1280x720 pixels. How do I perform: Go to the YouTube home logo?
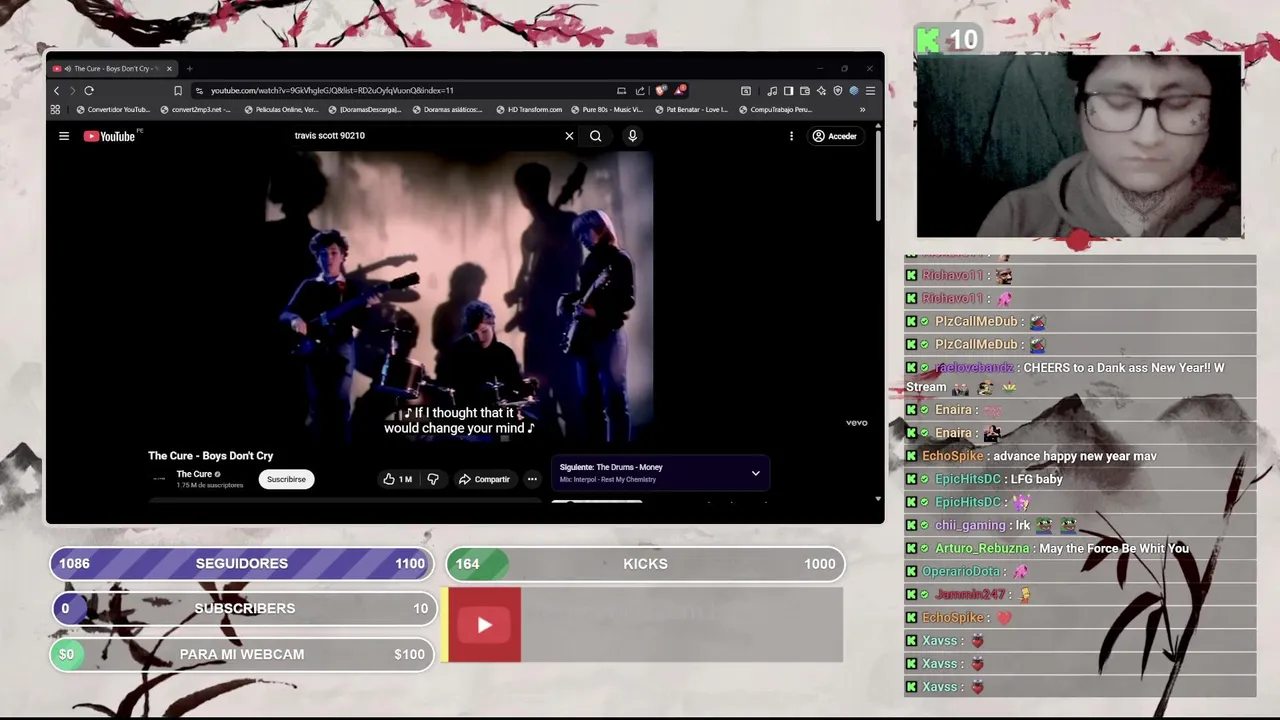pos(109,136)
